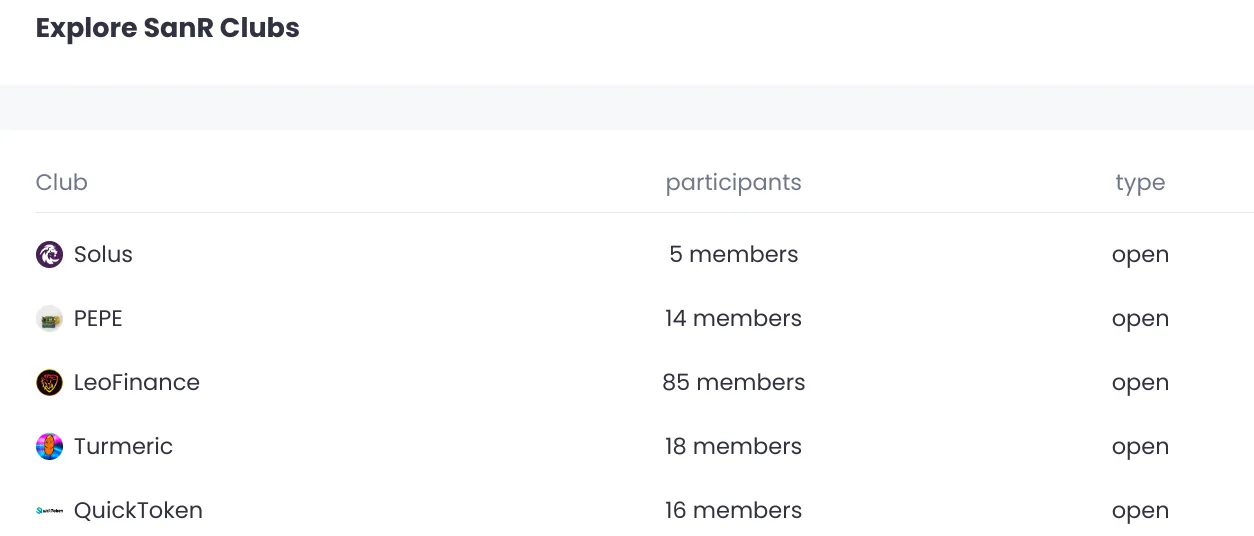Screen dimensions: 1254x536
Task: Open the LeoFinance club
Action: coord(137,382)
